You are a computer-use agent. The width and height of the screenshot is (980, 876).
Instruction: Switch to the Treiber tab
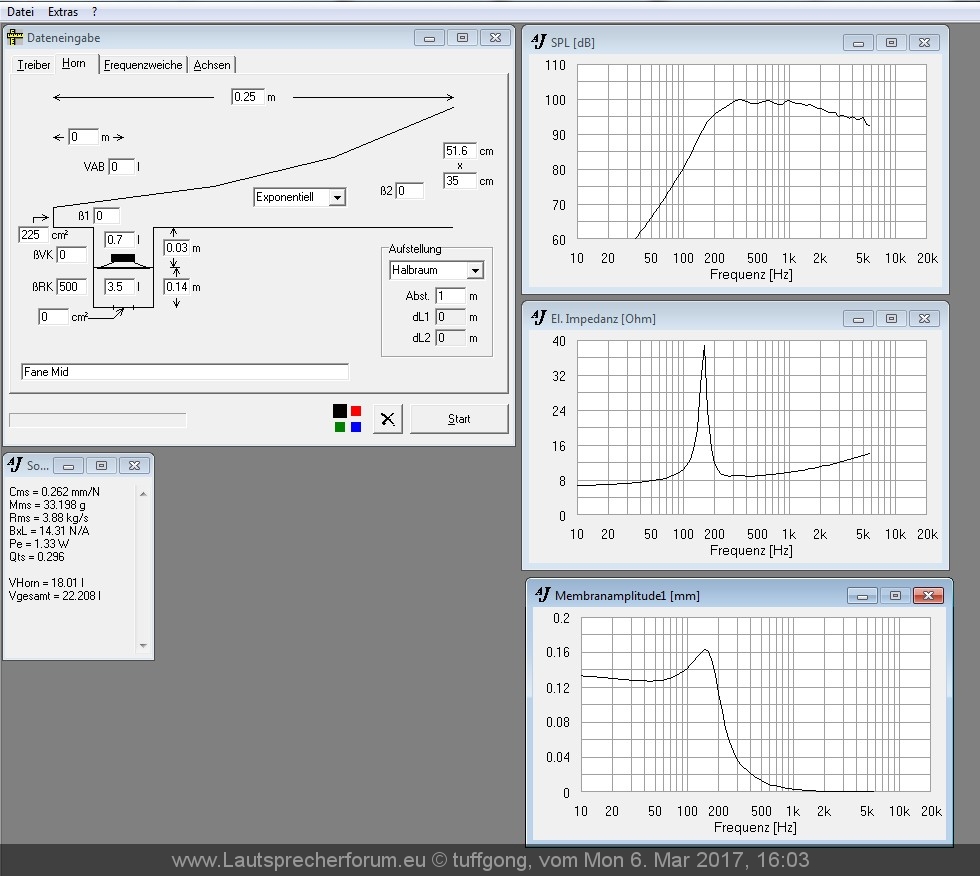34,65
